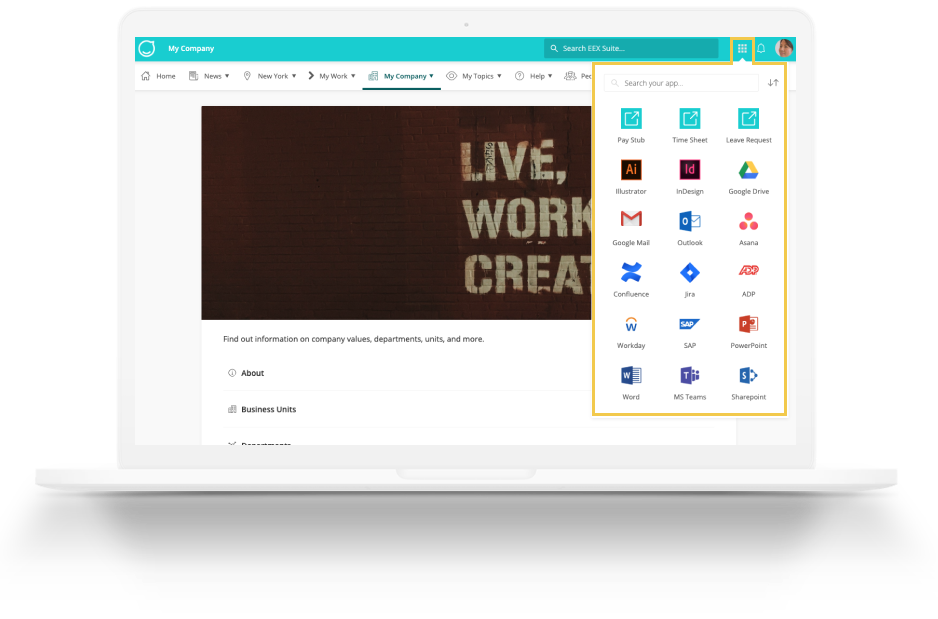Launch Adobe Illustrator from app list
938x619 pixels.
click(x=631, y=170)
